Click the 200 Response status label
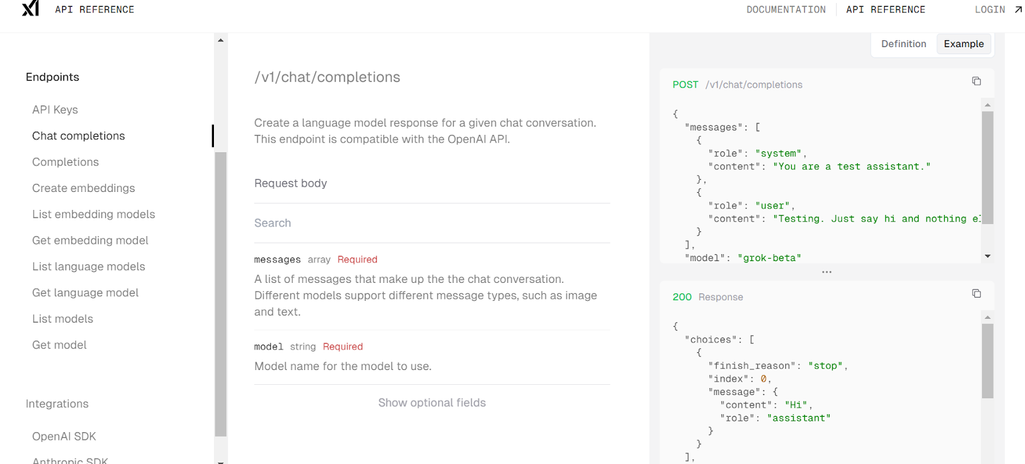 coord(707,297)
